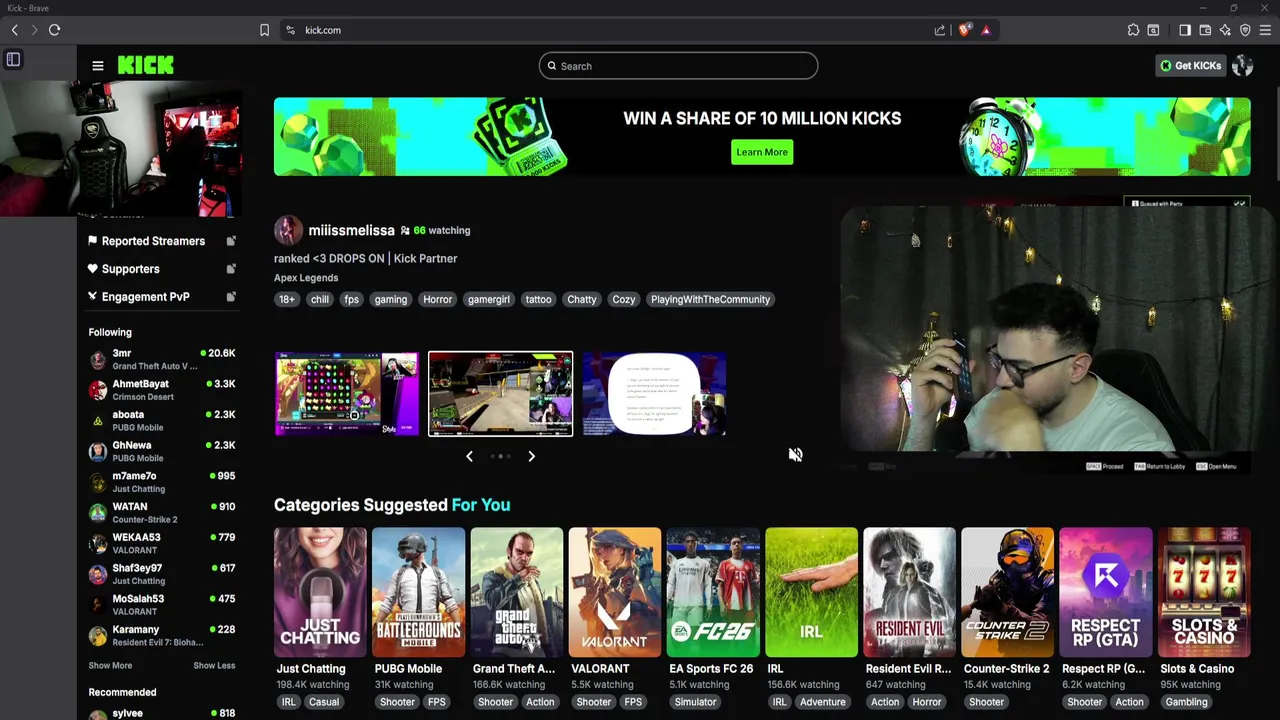Select the gamergirl stream tag
The width and height of the screenshot is (1280, 720).
click(489, 300)
